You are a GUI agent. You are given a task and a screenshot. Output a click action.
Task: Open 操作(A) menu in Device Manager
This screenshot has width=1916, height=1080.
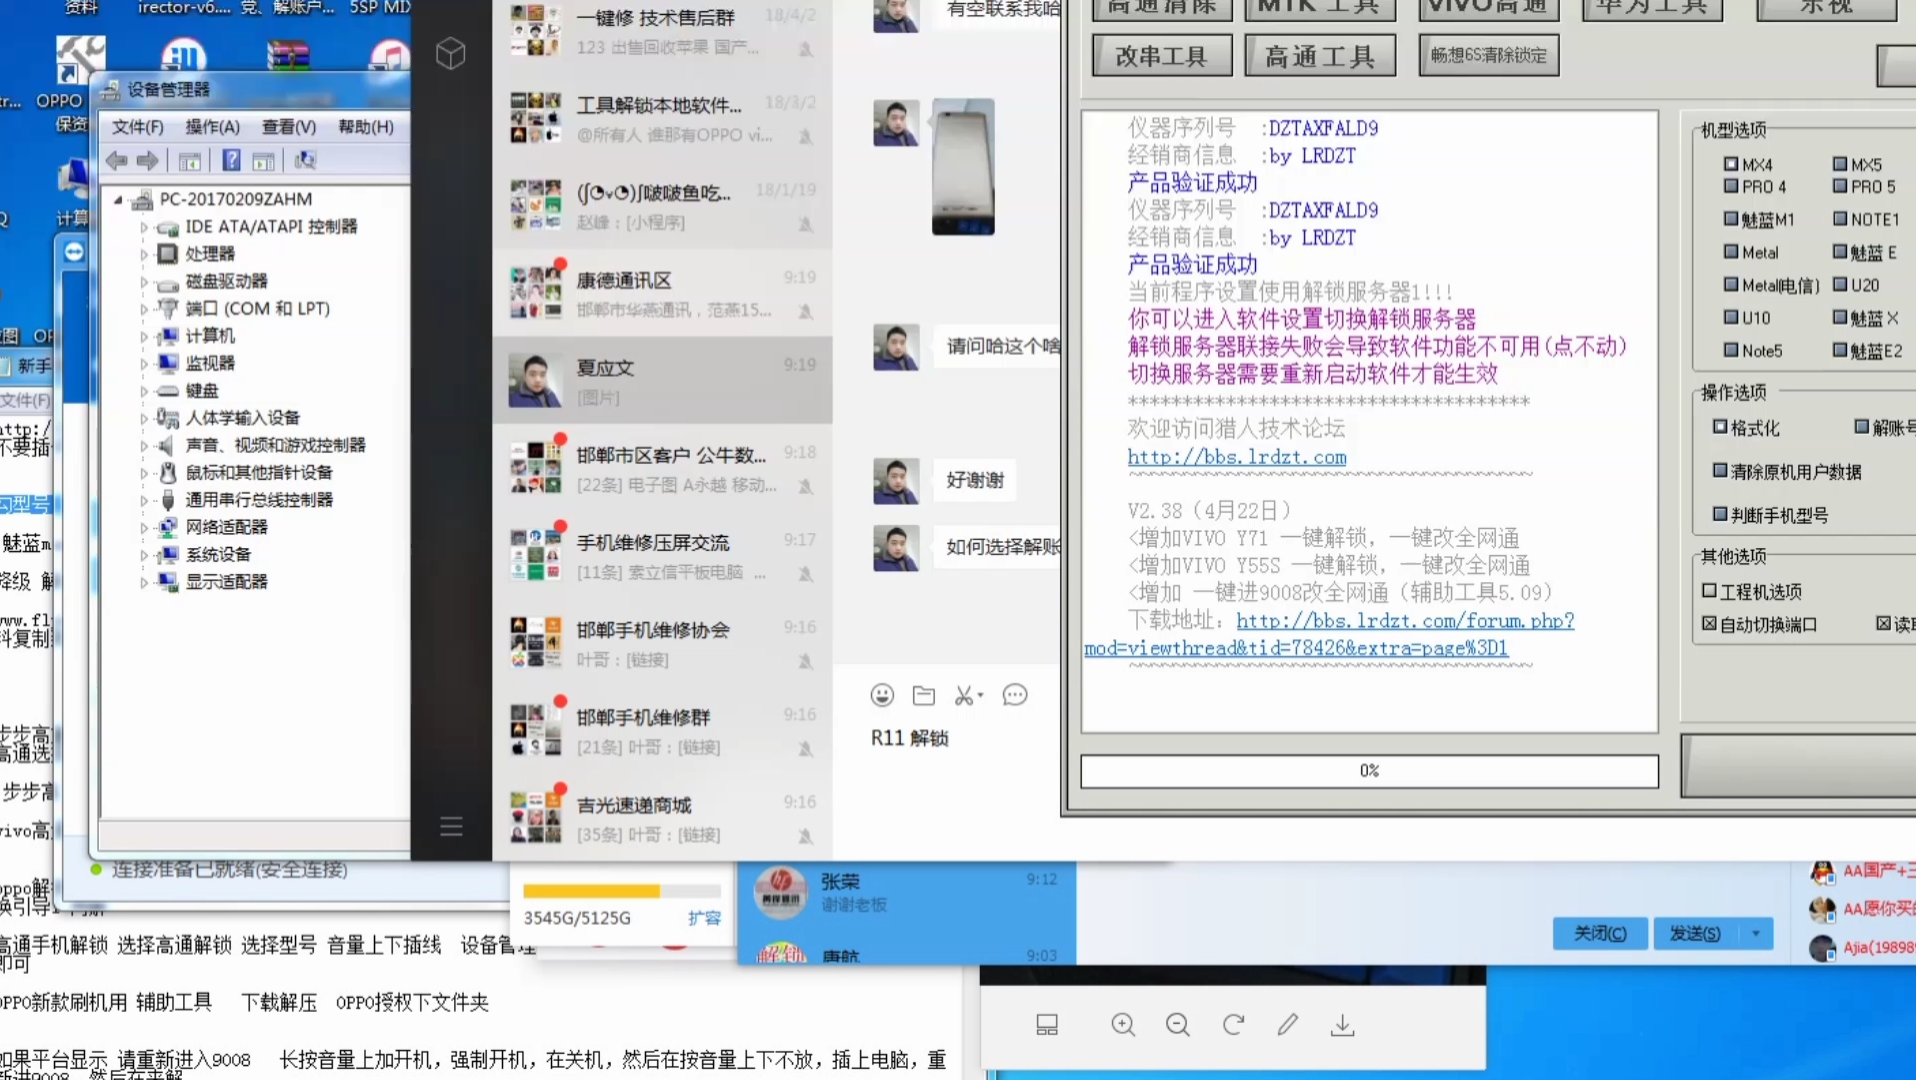212,127
